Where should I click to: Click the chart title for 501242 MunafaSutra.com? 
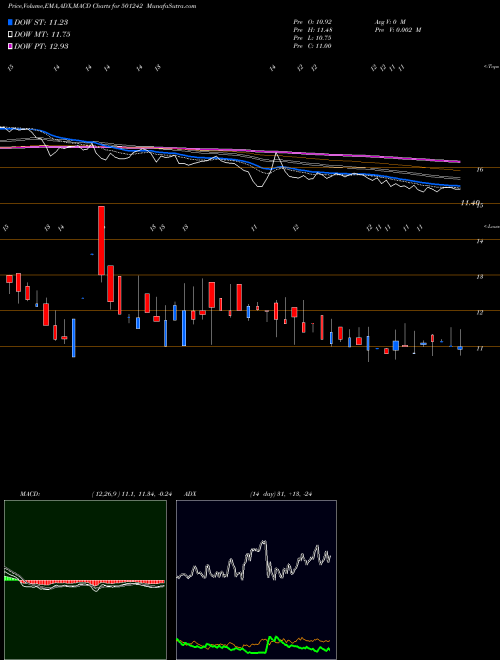tap(102, 6)
